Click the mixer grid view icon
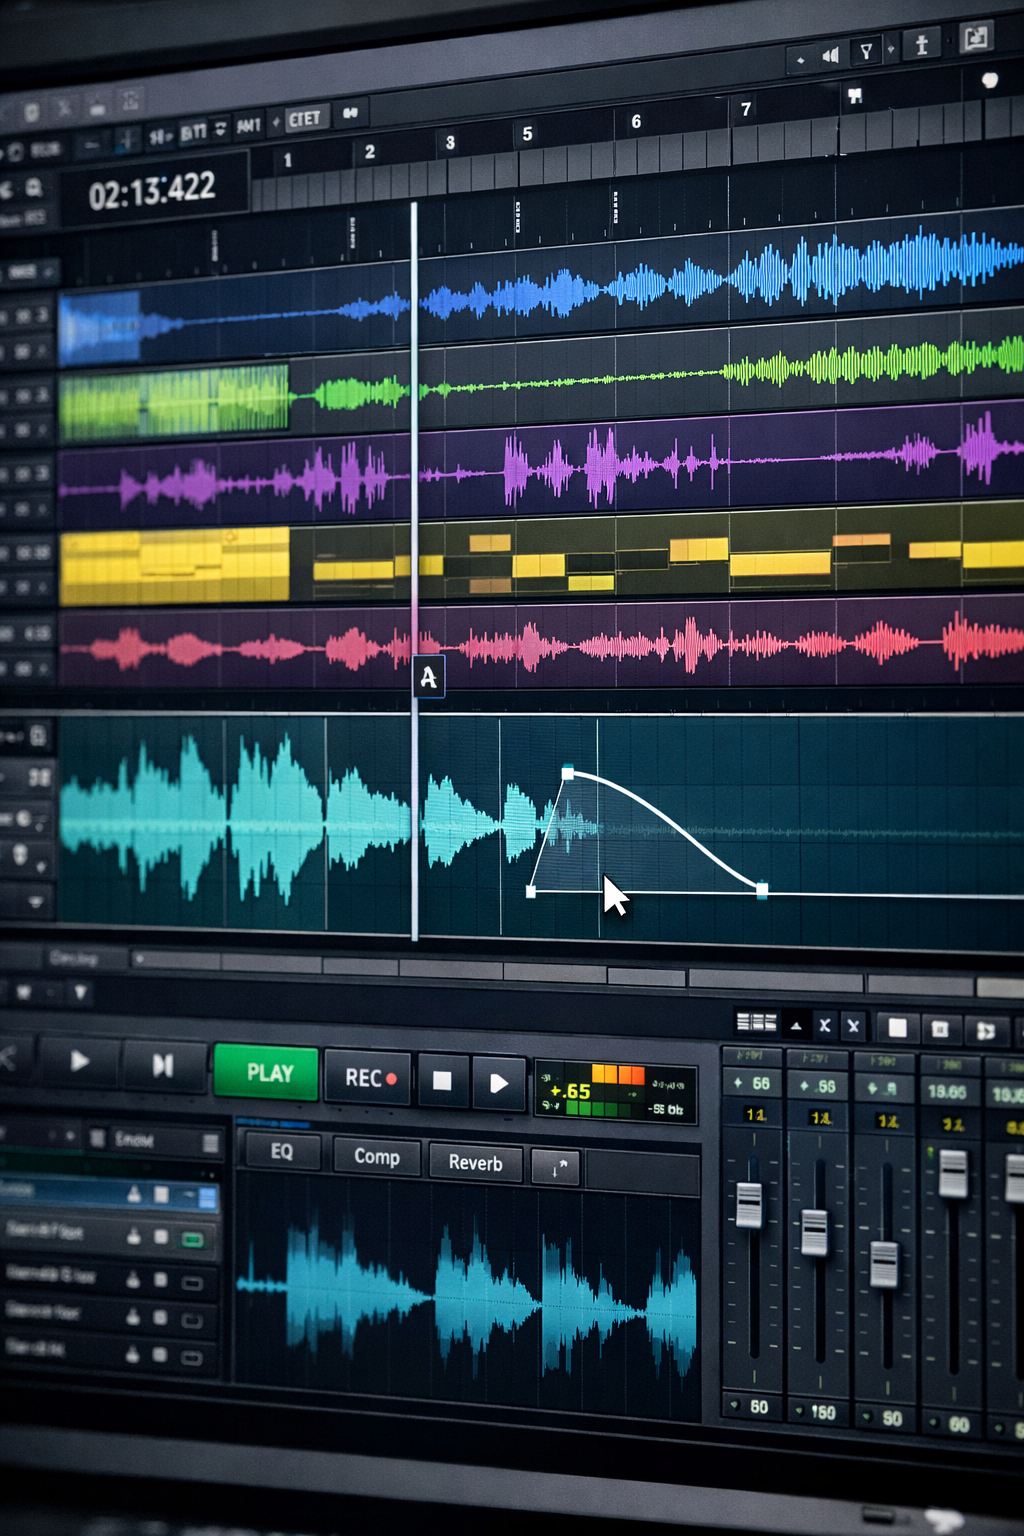The image size is (1024, 1536). [x=756, y=1022]
